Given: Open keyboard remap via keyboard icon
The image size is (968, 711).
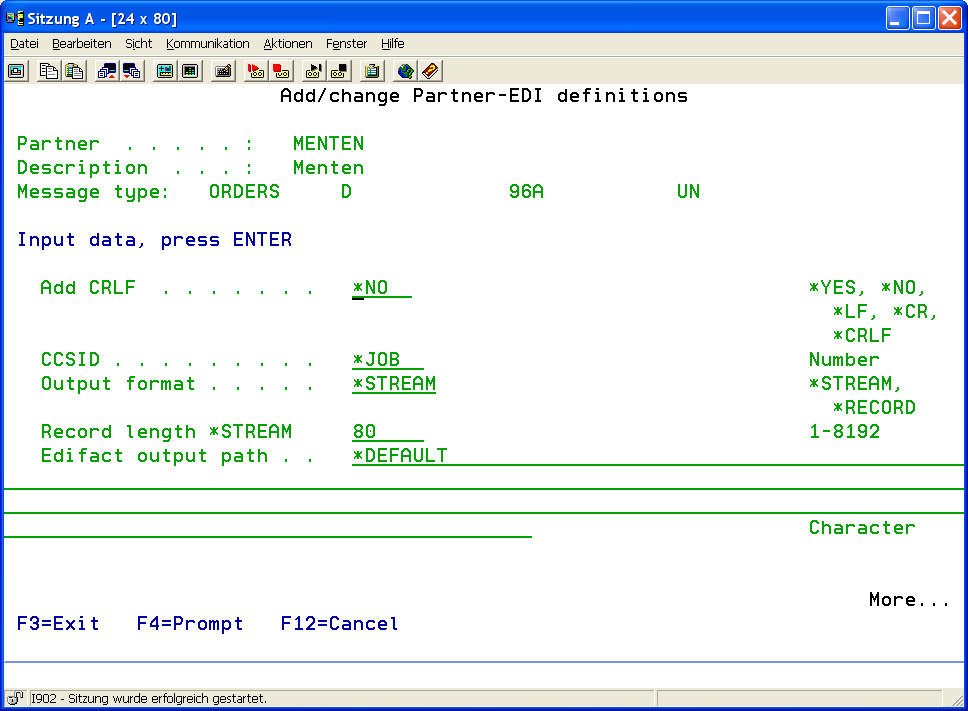Looking at the screenshot, I should (223, 71).
